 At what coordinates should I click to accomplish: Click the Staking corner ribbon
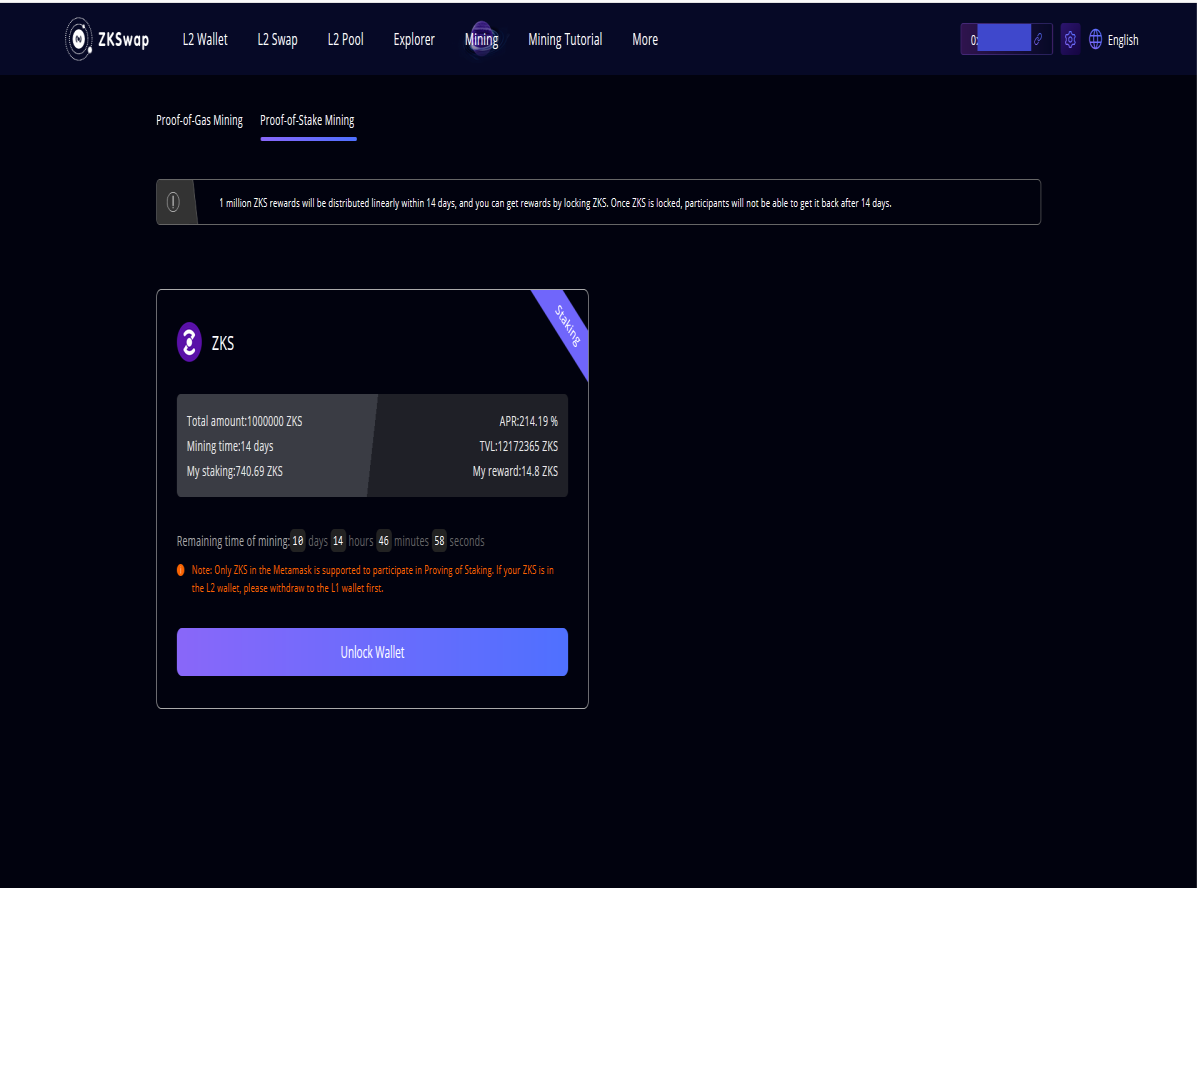pyautogui.click(x=567, y=327)
